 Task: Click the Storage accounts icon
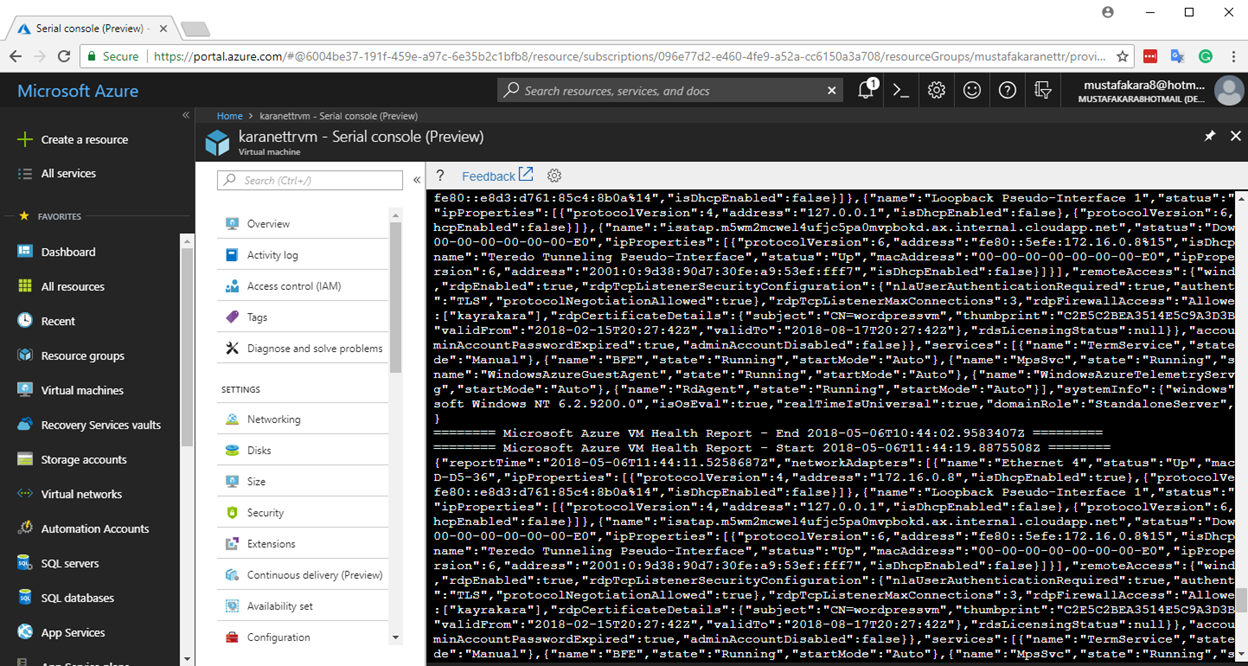[x=25, y=460]
